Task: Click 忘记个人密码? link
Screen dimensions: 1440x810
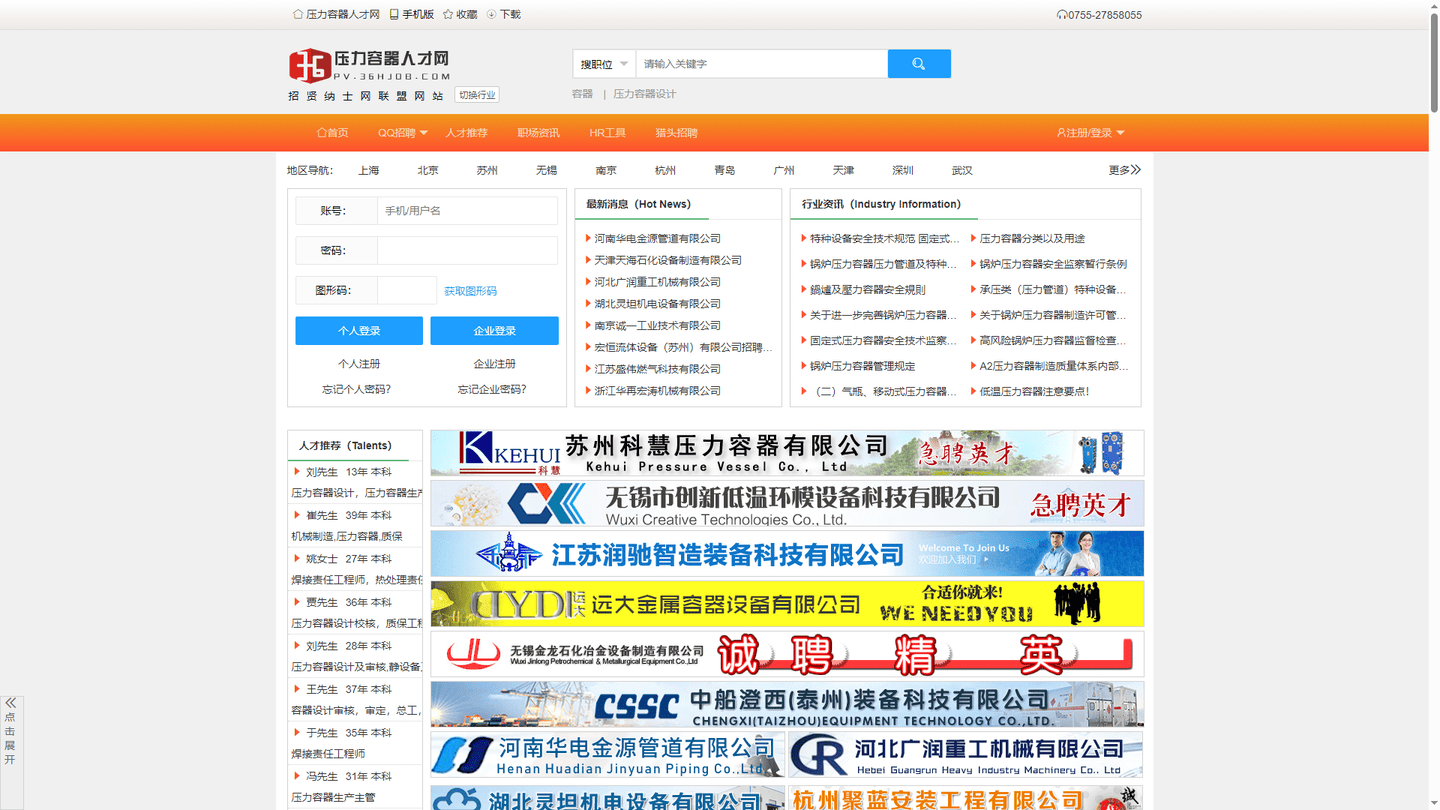Action: 357,390
